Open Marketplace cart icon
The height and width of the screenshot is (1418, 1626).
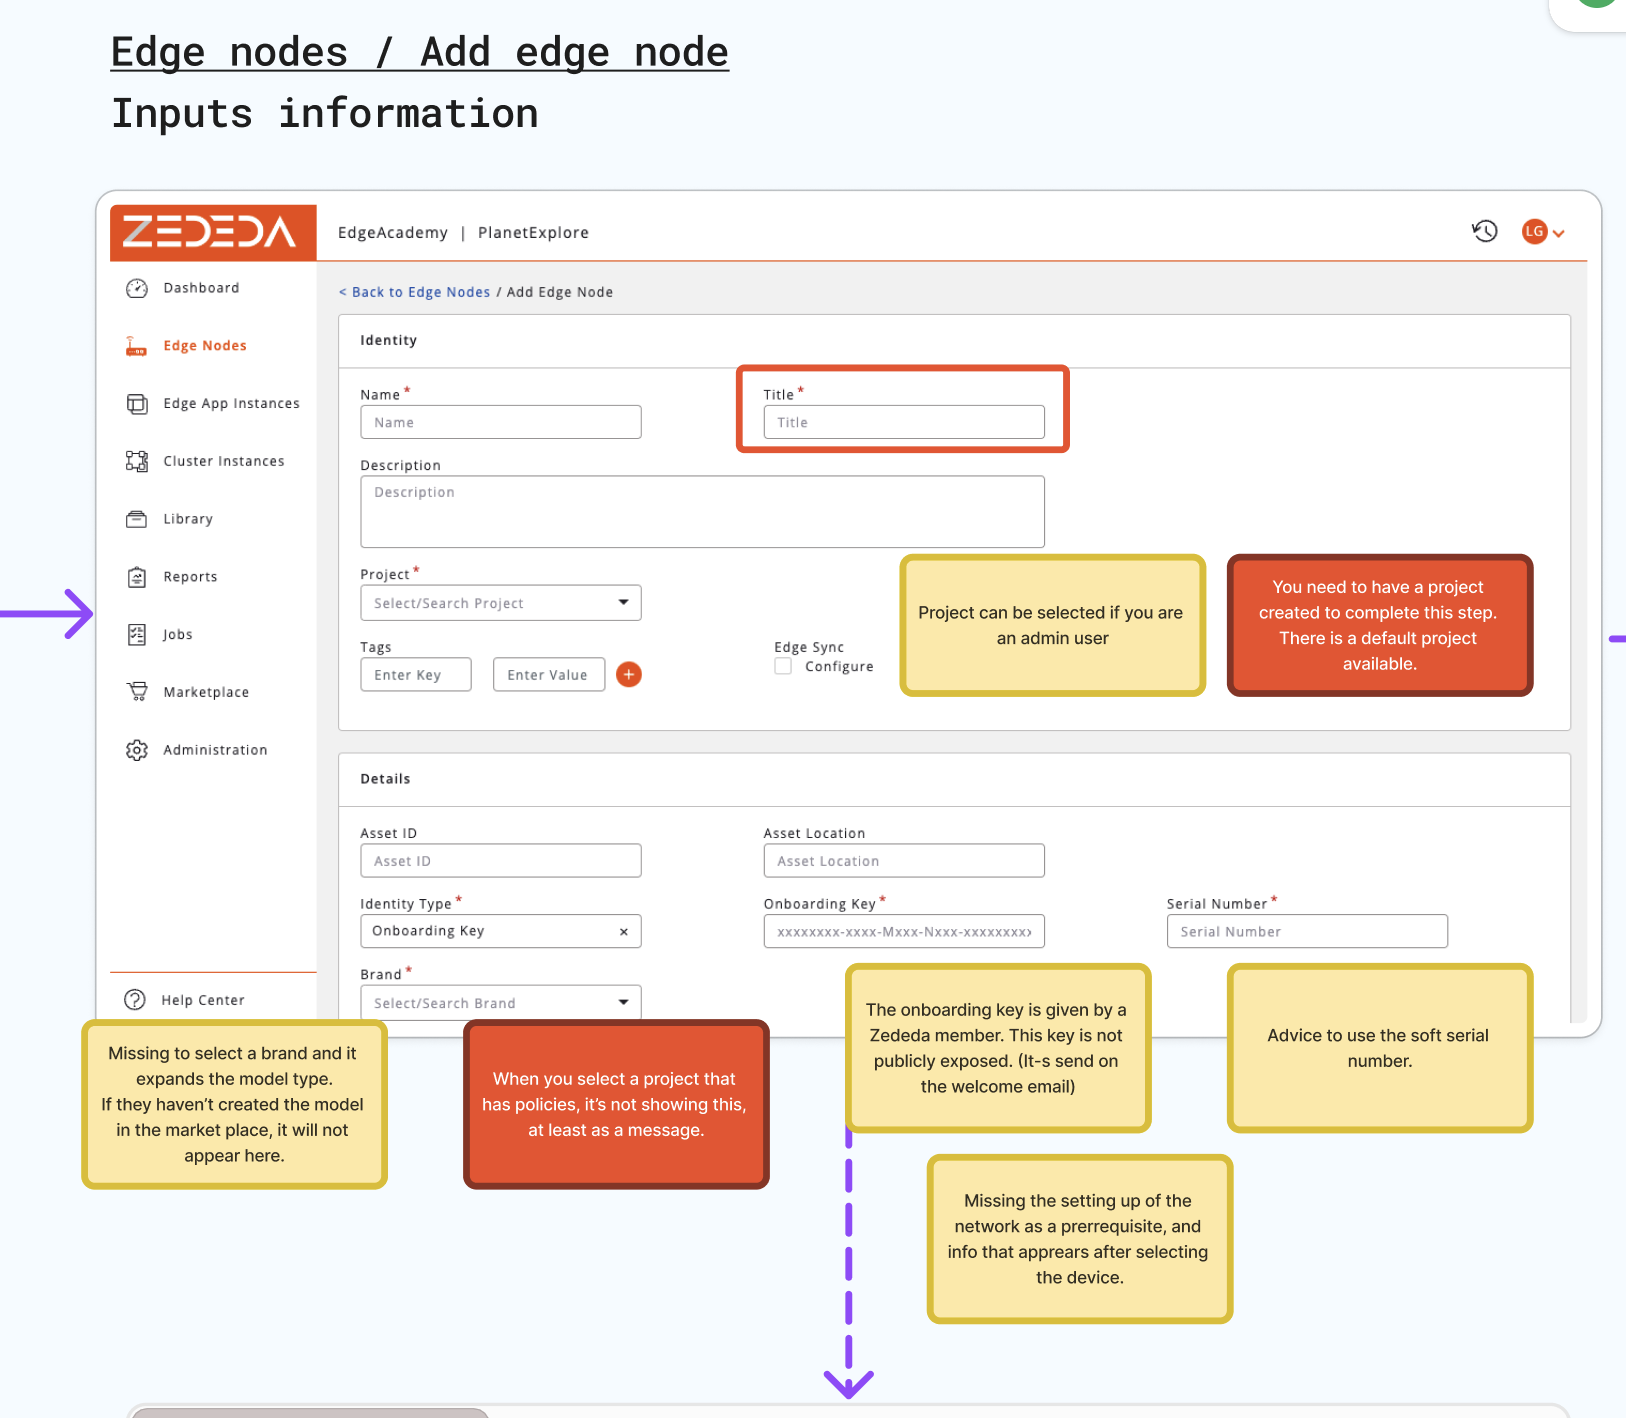[x=137, y=692]
